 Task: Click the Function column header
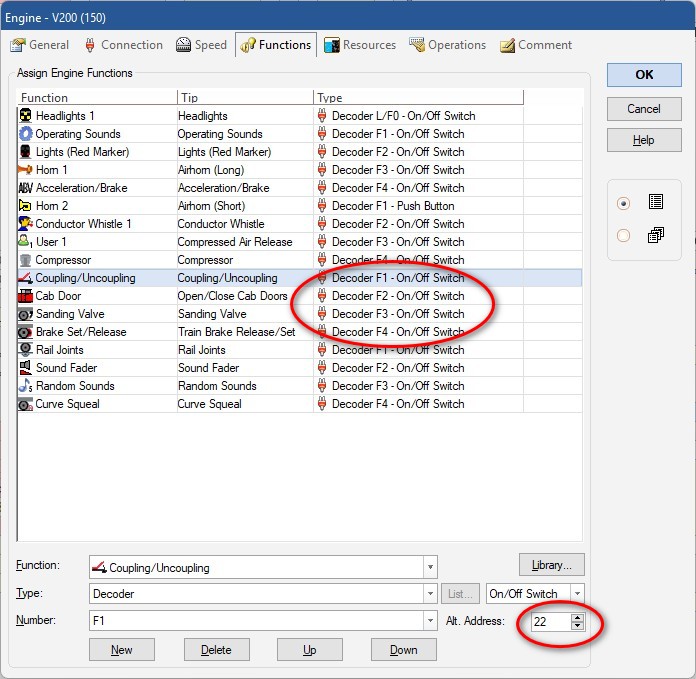click(97, 98)
